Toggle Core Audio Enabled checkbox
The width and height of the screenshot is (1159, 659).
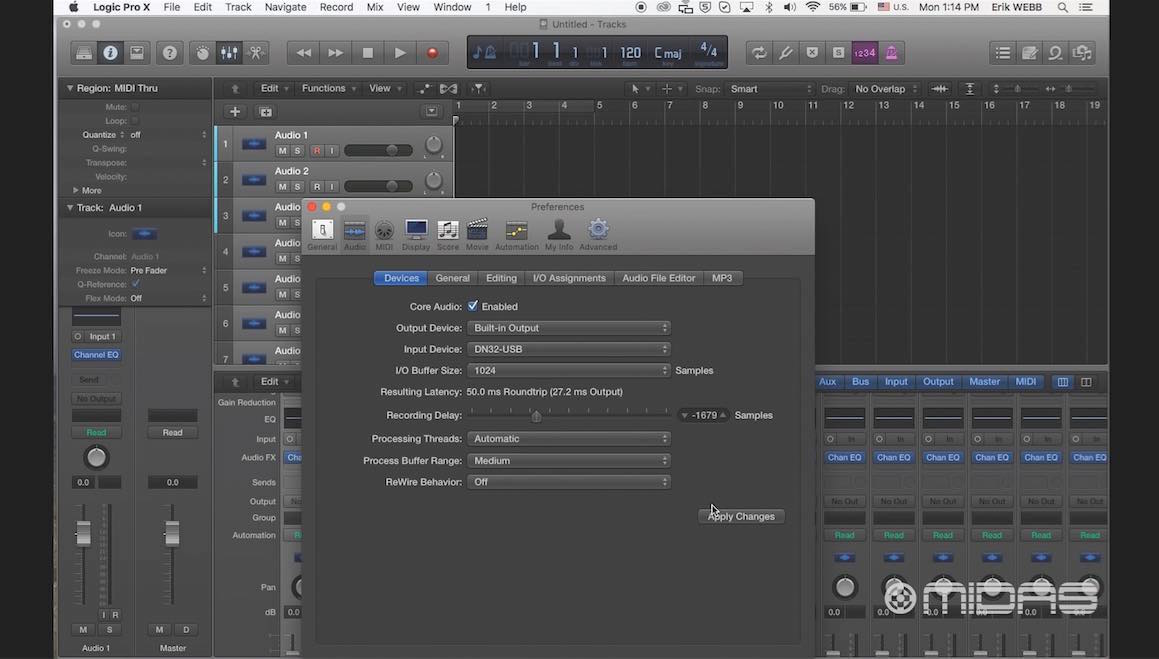pos(473,306)
